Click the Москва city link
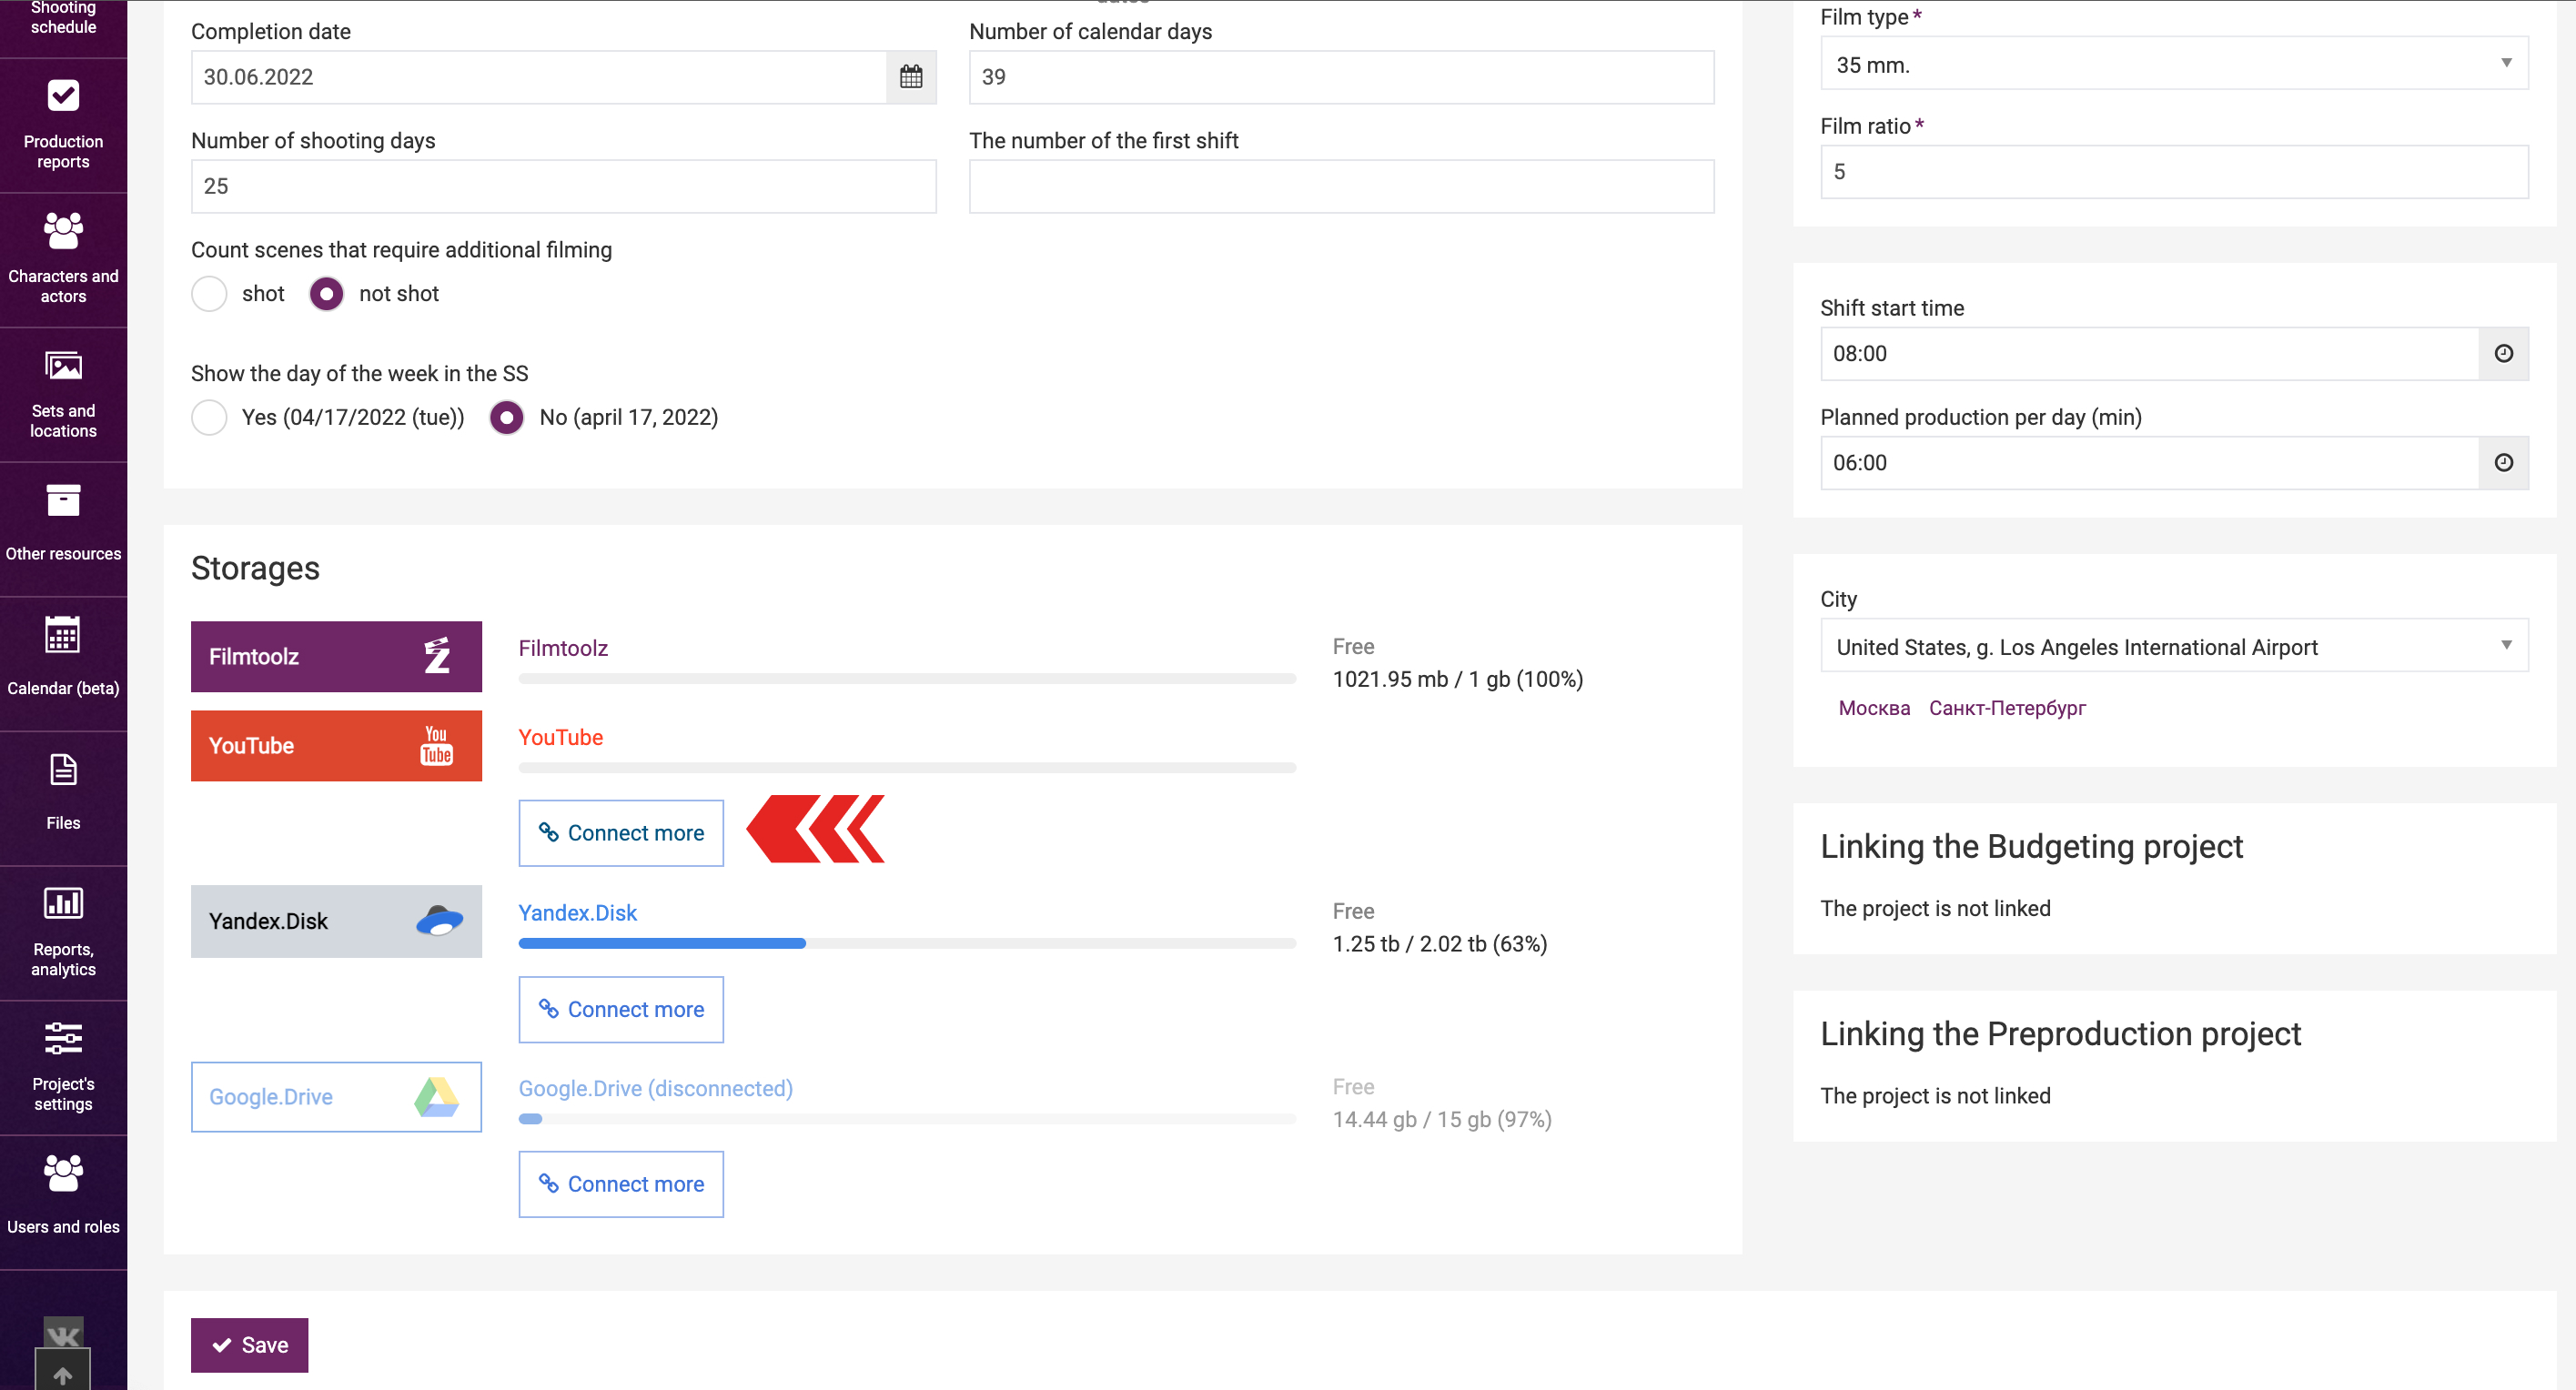The width and height of the screenshot is (2576, 1390). (1873, 707)
